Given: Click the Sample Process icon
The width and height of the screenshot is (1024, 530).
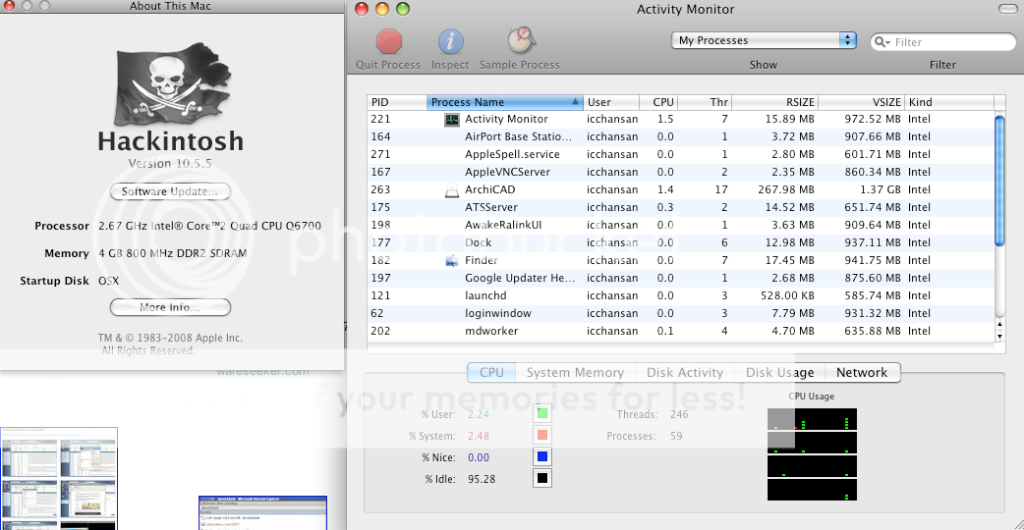Looking at the screenshot, I should [x=521, y=41].
